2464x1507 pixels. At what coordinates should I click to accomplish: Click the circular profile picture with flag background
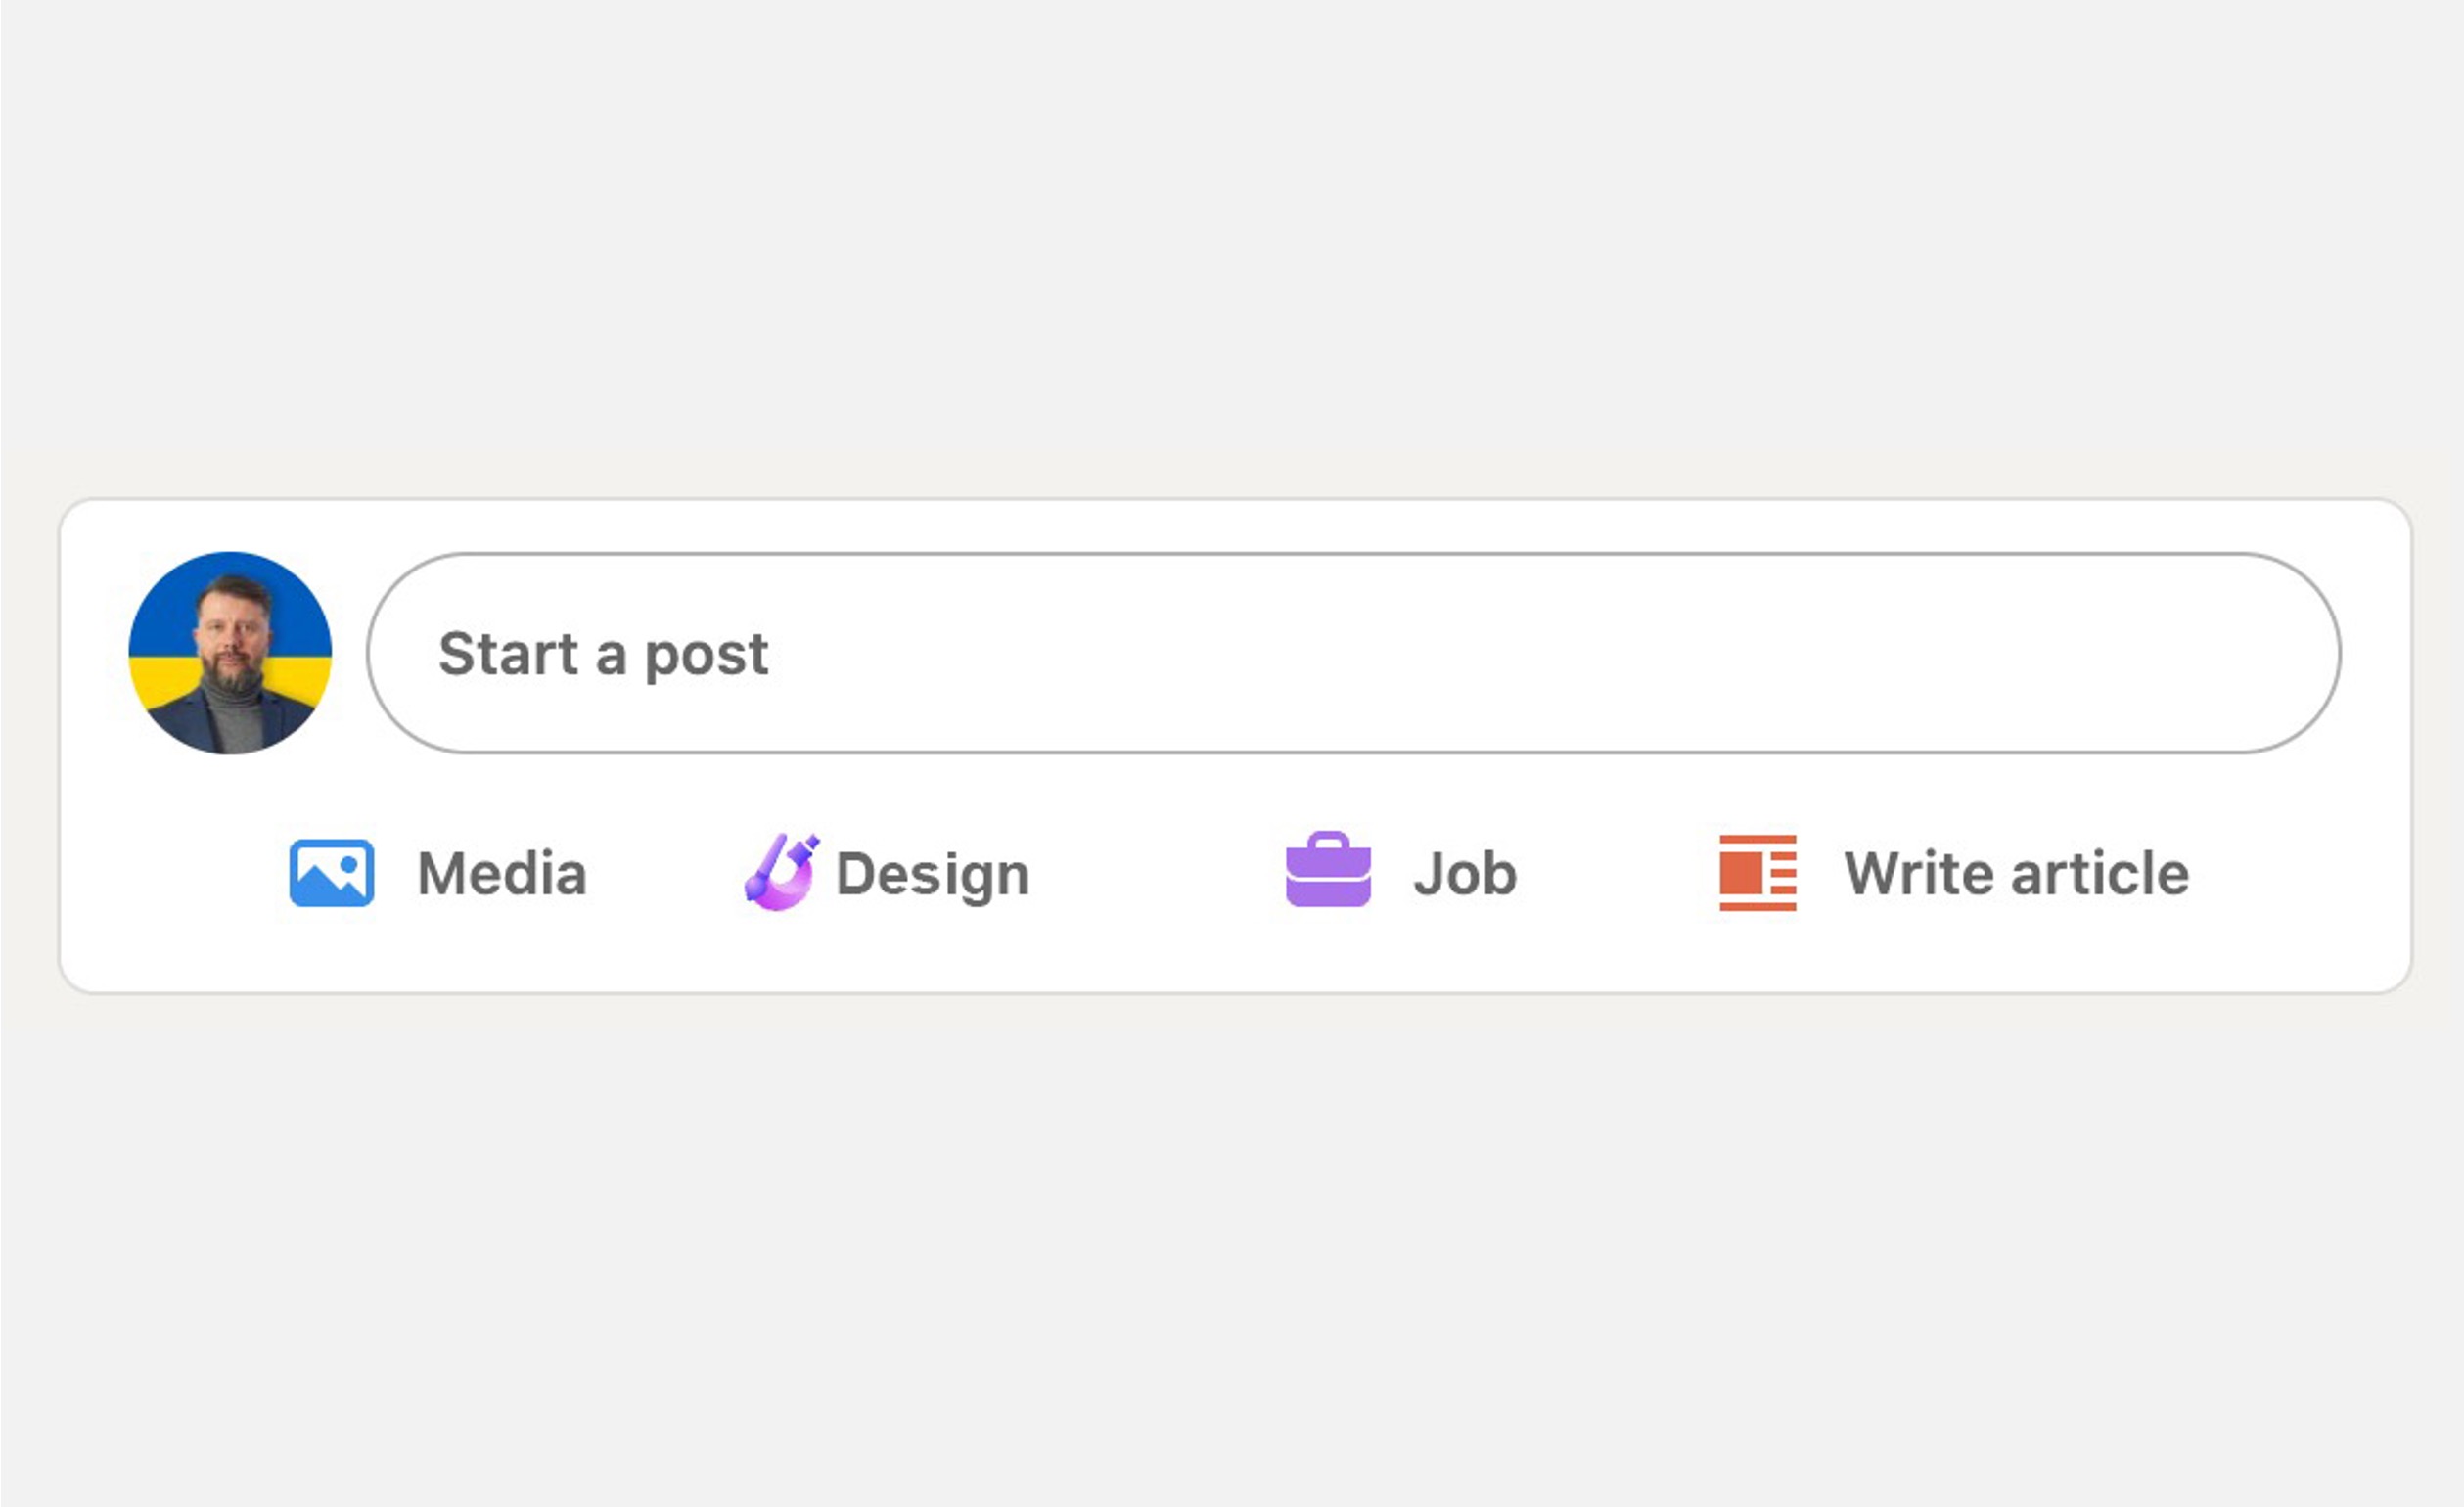[x=230, y=652]
